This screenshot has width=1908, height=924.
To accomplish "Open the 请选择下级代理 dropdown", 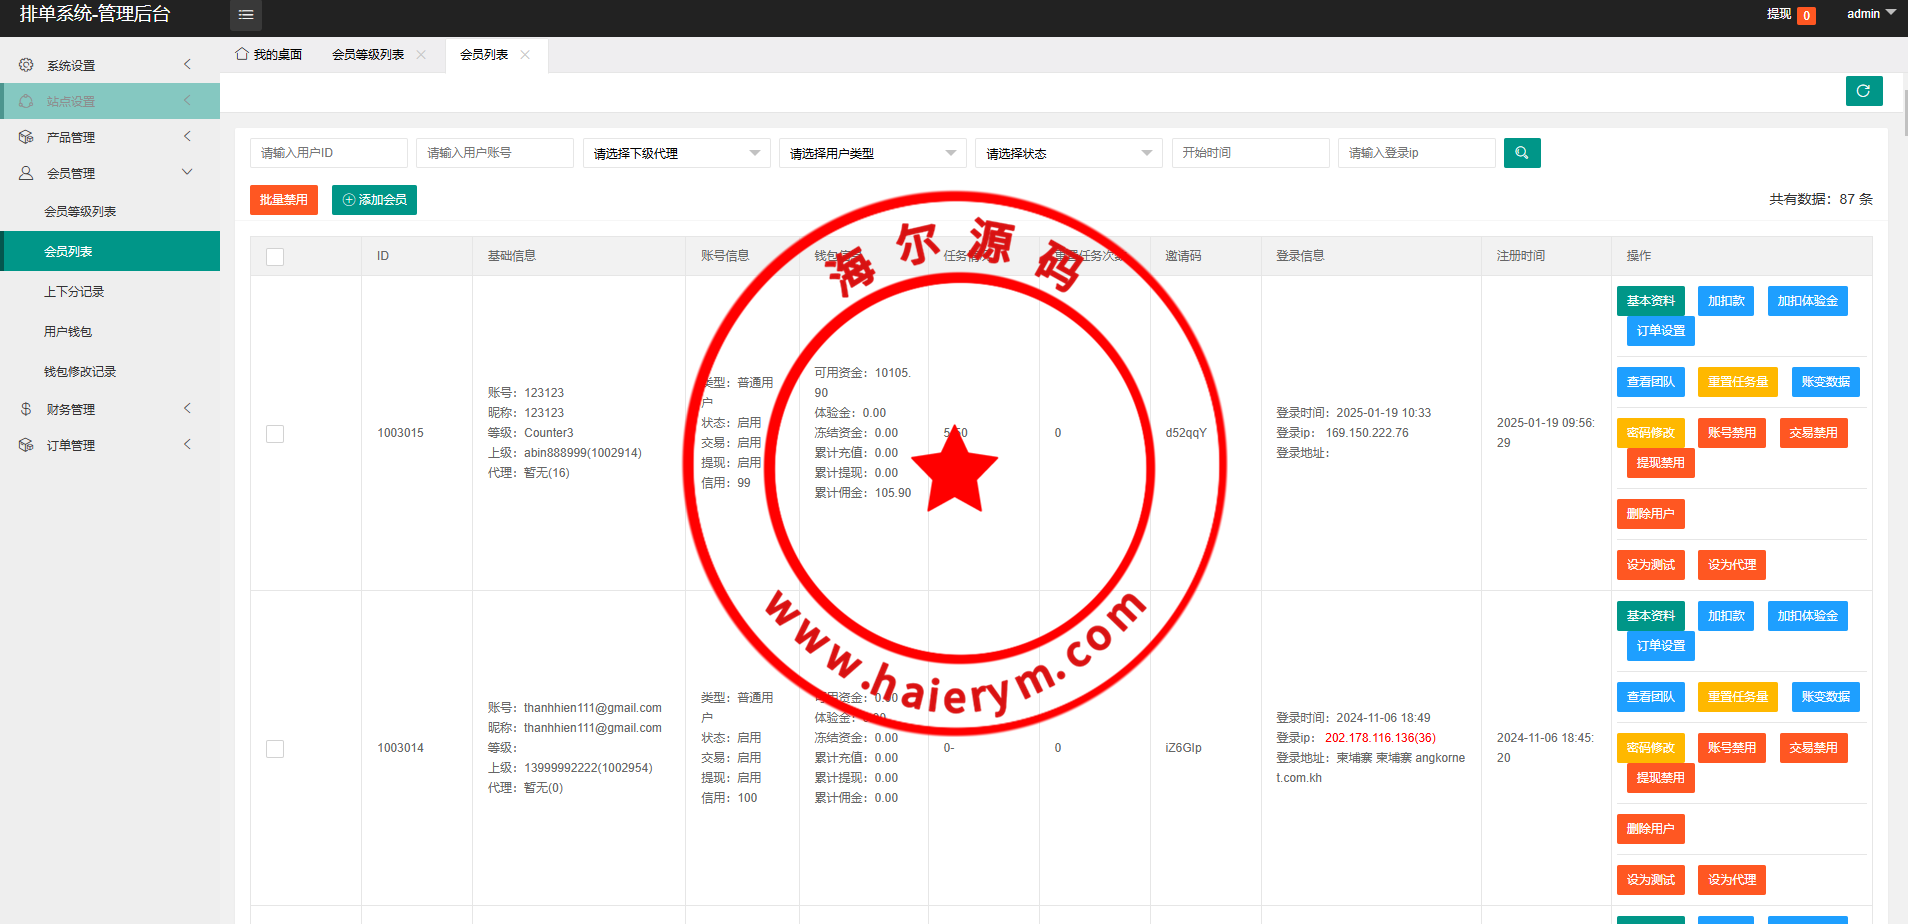I will click(x=676, y=153).
